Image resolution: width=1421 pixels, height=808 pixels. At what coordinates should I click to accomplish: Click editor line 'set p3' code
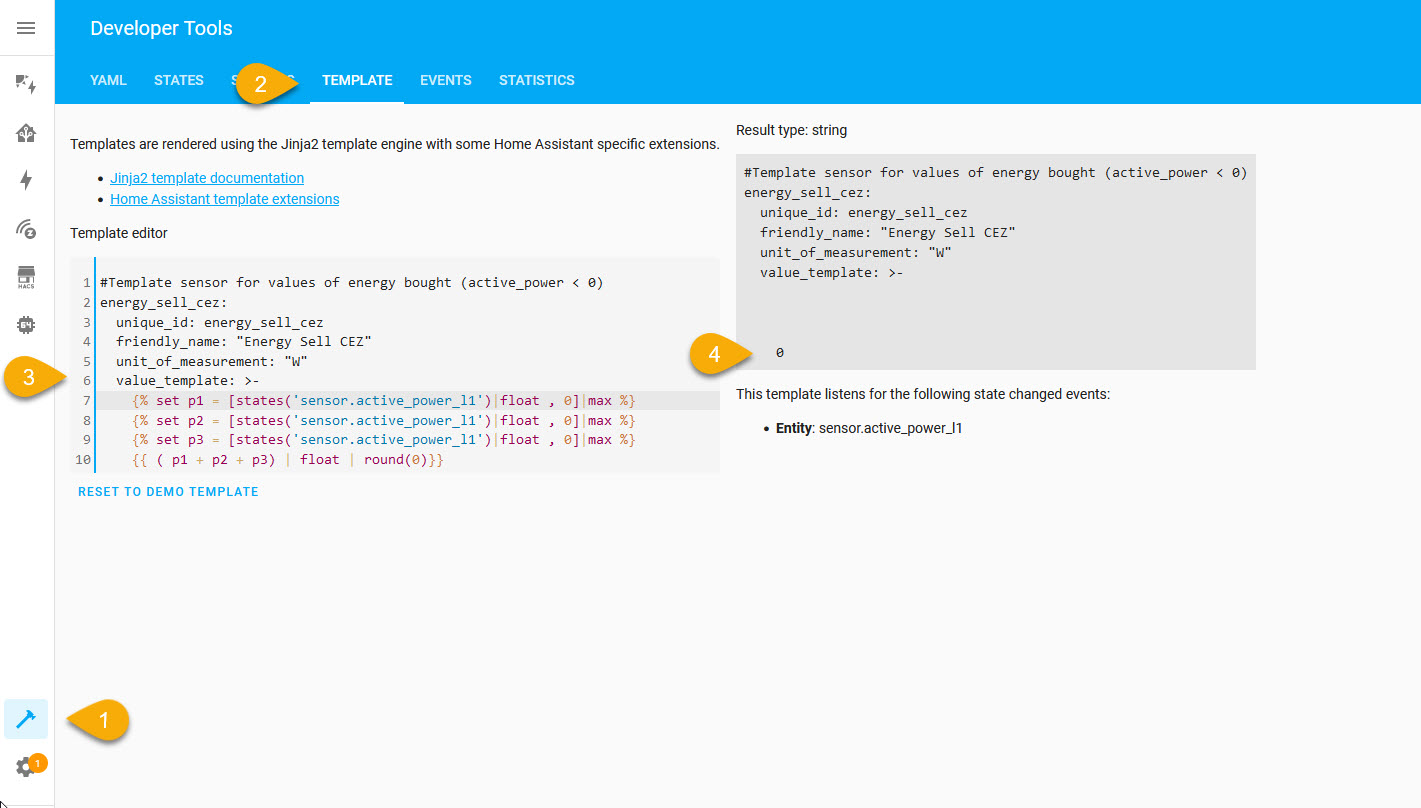point(384,440)
